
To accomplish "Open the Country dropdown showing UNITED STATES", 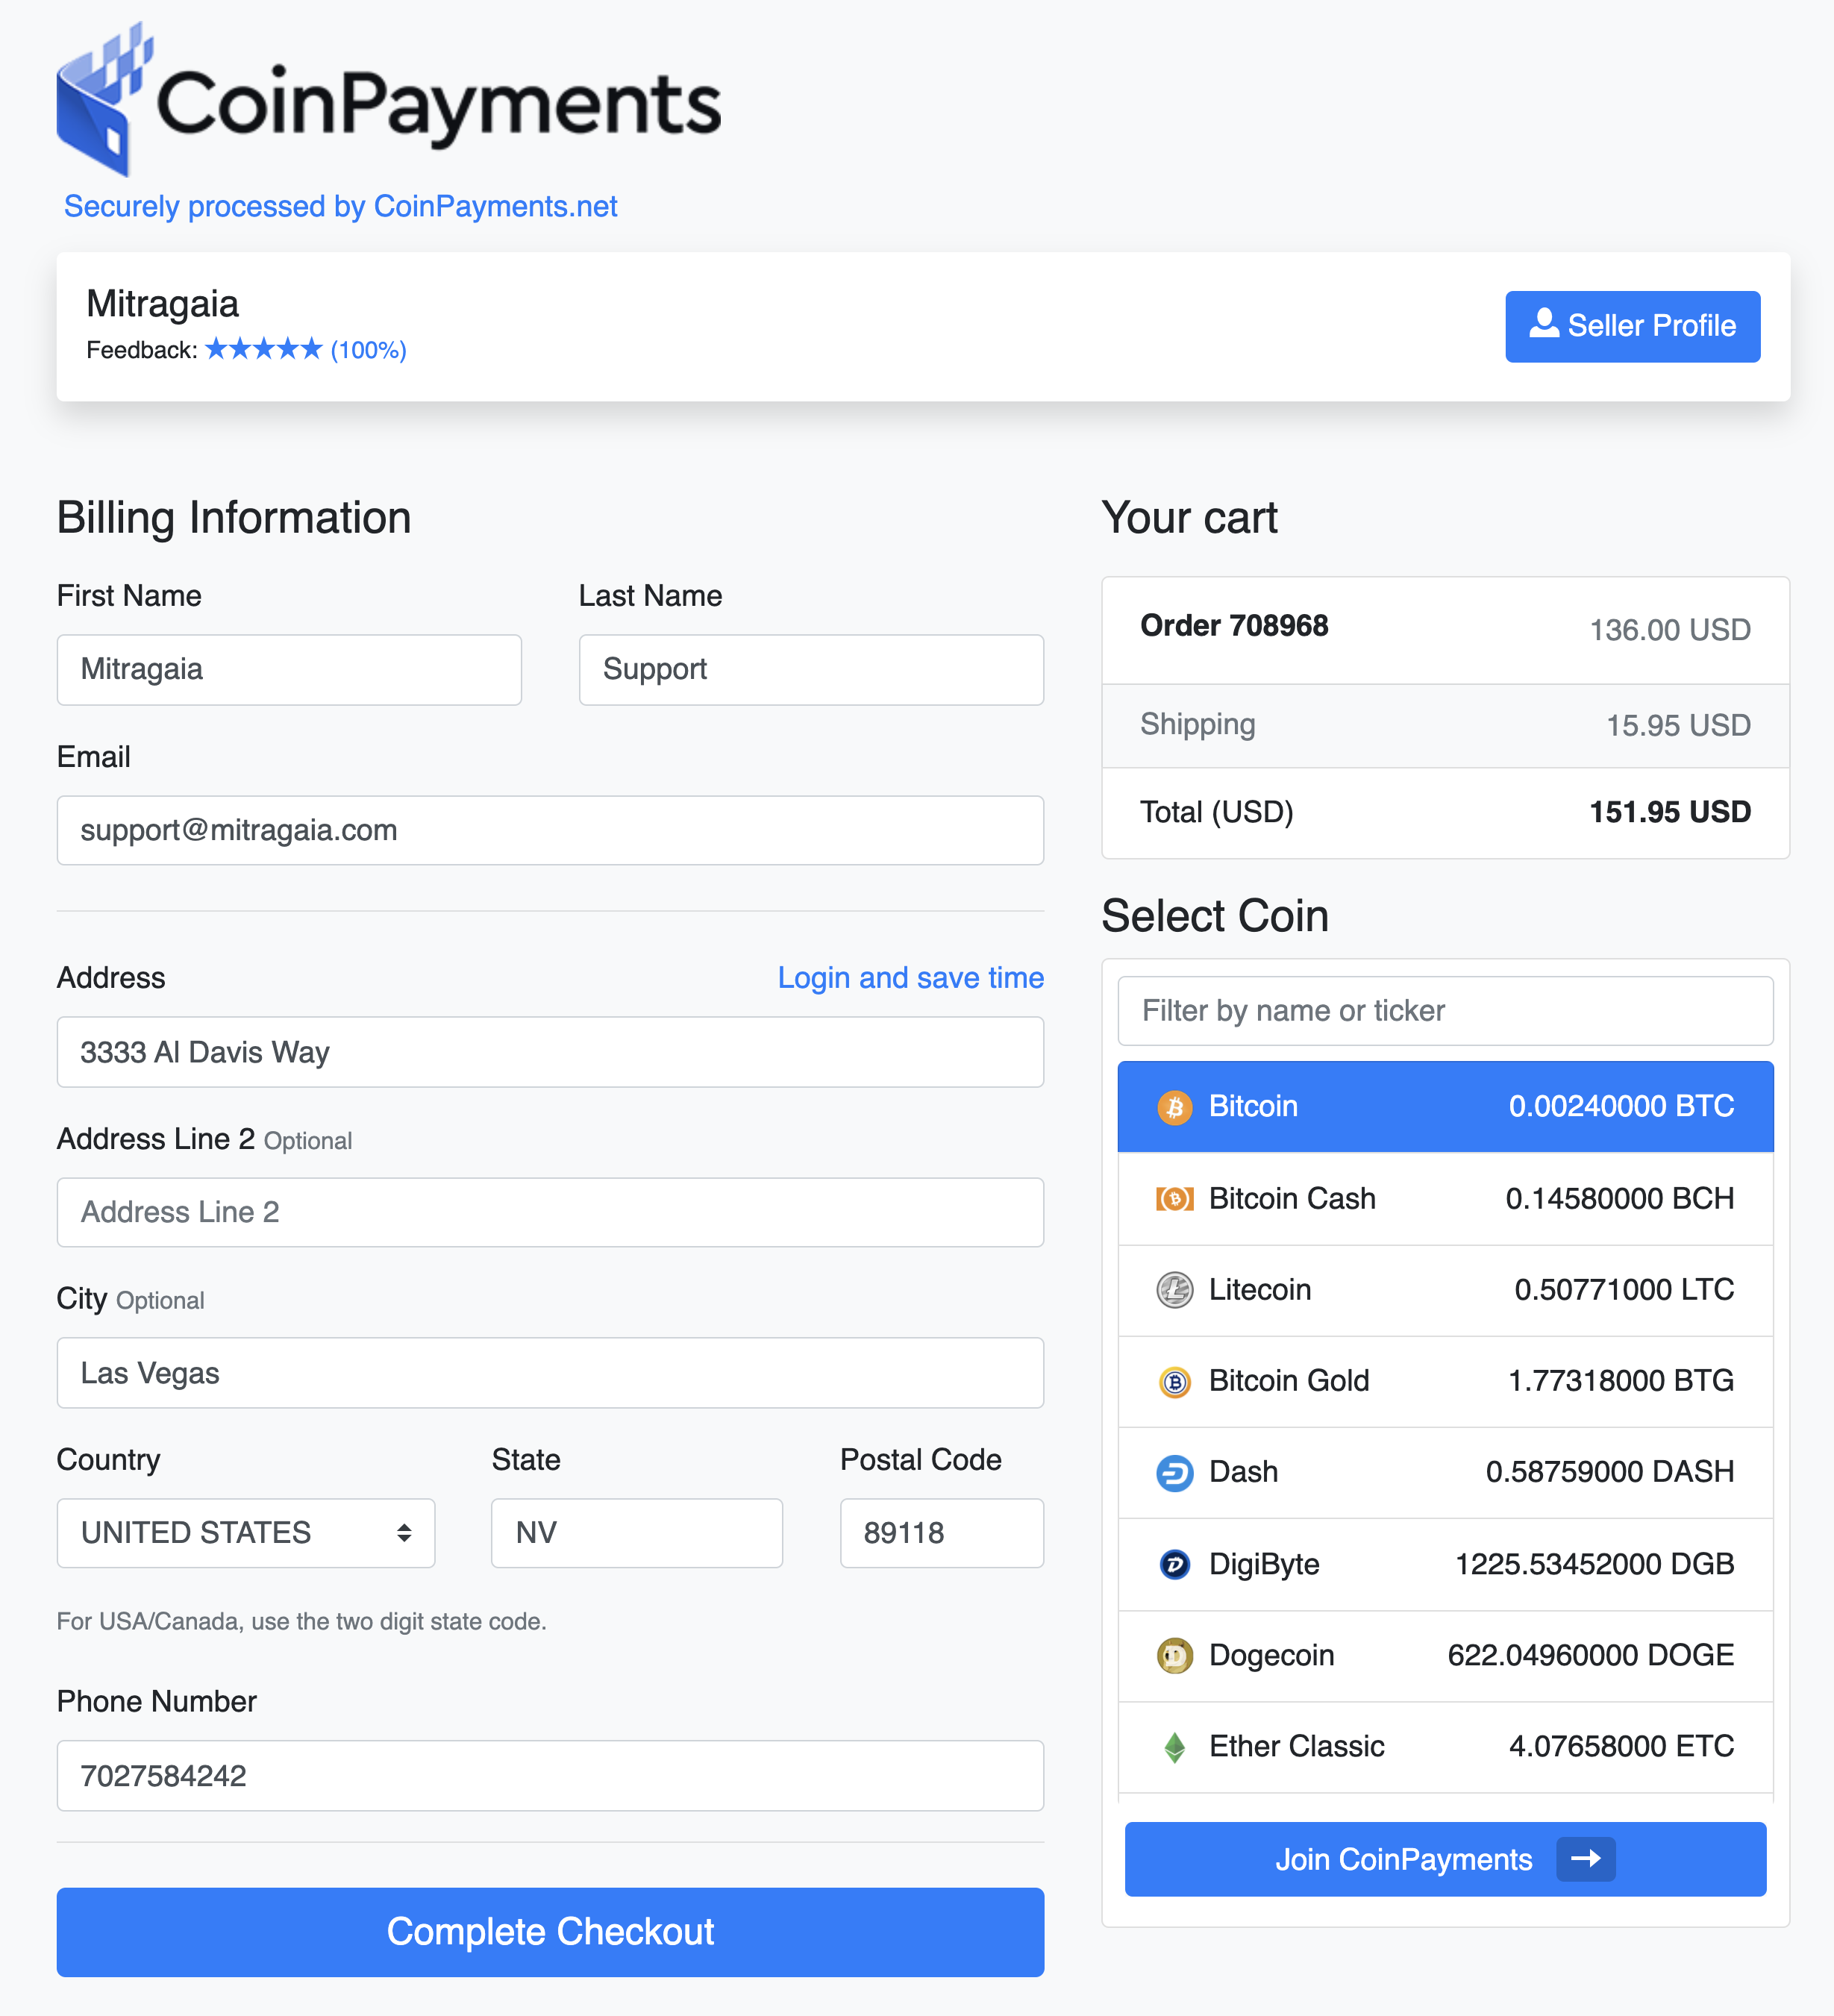I will tap(245, 1533).
